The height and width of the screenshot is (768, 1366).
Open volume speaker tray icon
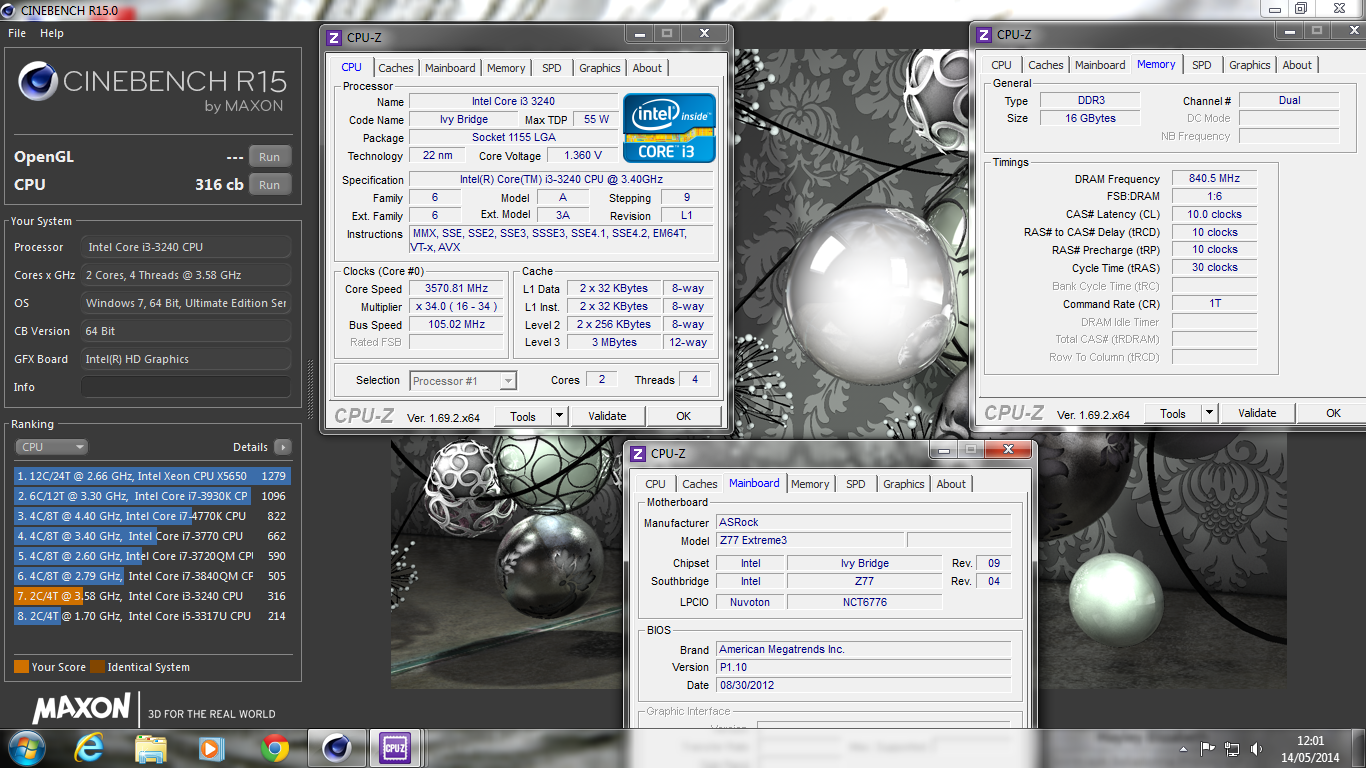coord(1256,749)
